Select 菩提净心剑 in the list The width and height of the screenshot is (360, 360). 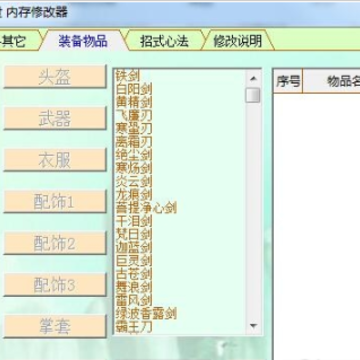pos(146,208)
